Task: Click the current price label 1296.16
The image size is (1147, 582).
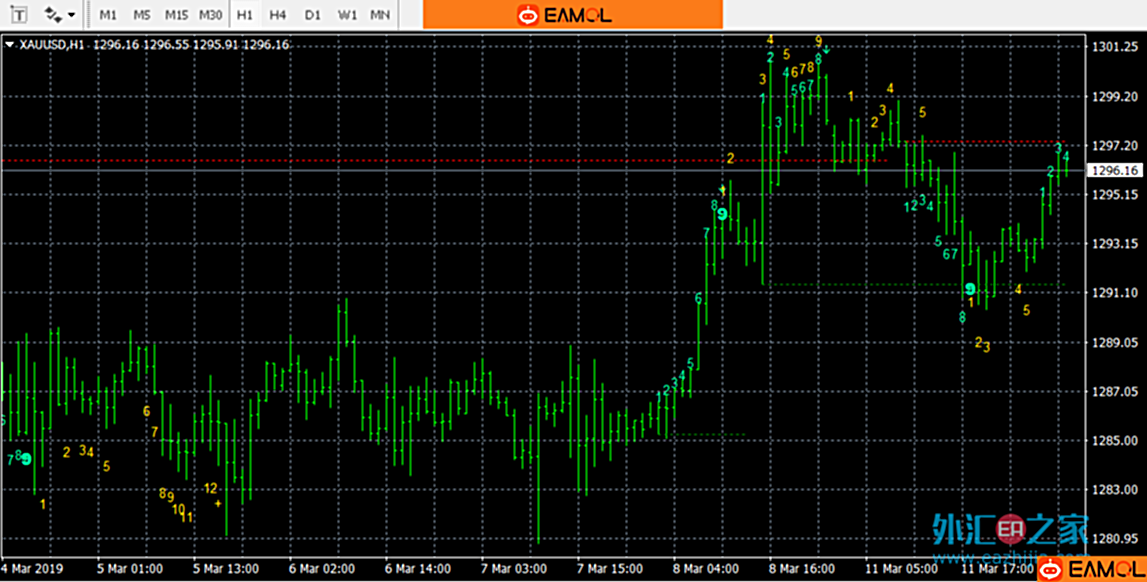Action: click(x=1115, y=171)
